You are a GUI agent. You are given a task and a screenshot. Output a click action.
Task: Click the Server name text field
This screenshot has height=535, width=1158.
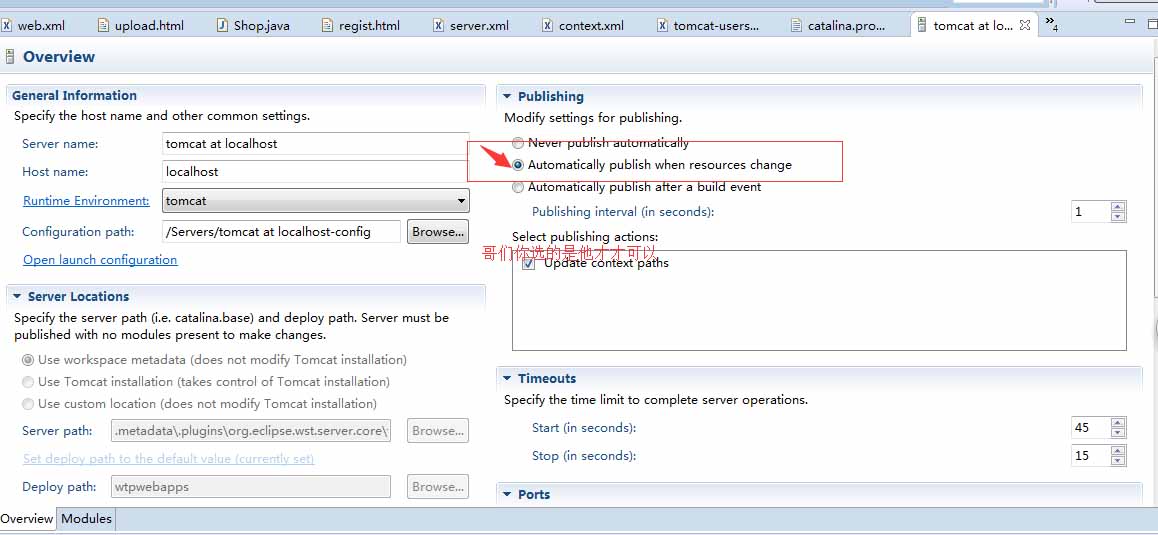315,143
